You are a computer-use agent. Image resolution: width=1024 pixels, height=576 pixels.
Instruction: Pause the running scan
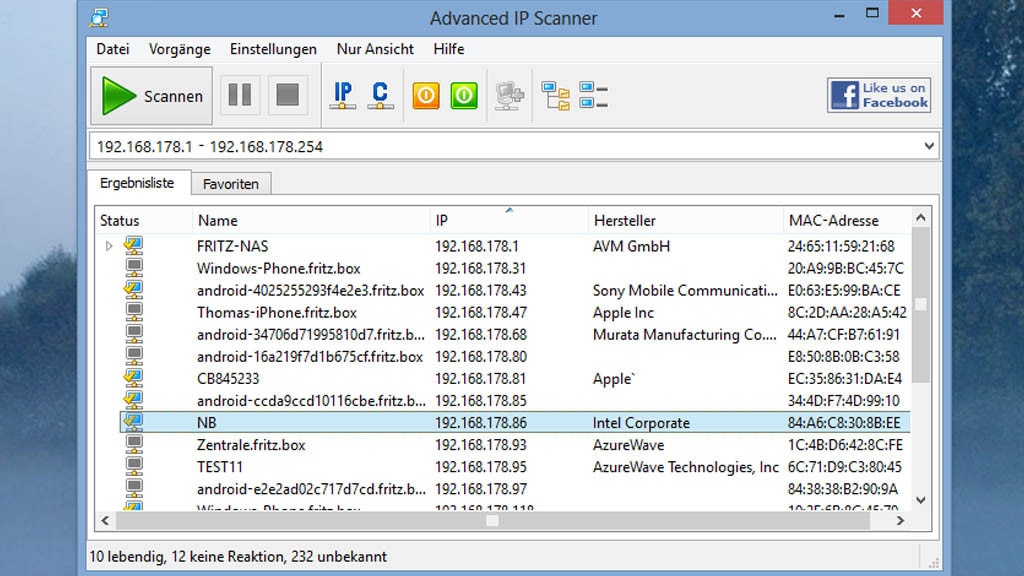pos(240,95)
